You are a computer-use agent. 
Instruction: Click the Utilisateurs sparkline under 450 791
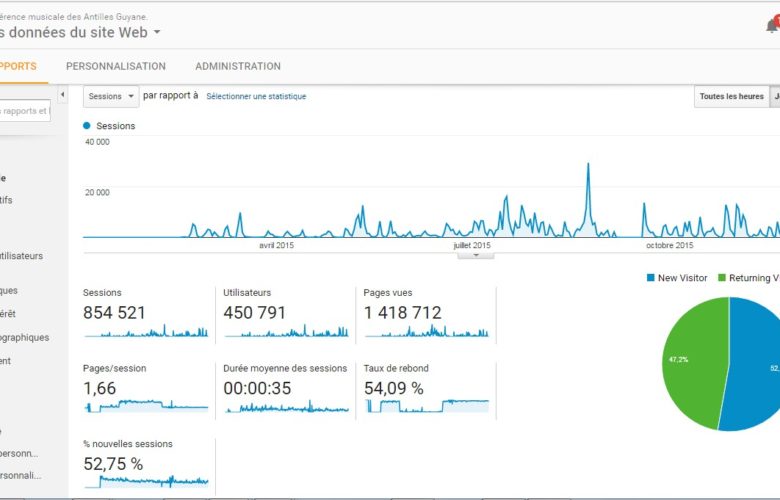pyautogui.click(x=286, y=331)
